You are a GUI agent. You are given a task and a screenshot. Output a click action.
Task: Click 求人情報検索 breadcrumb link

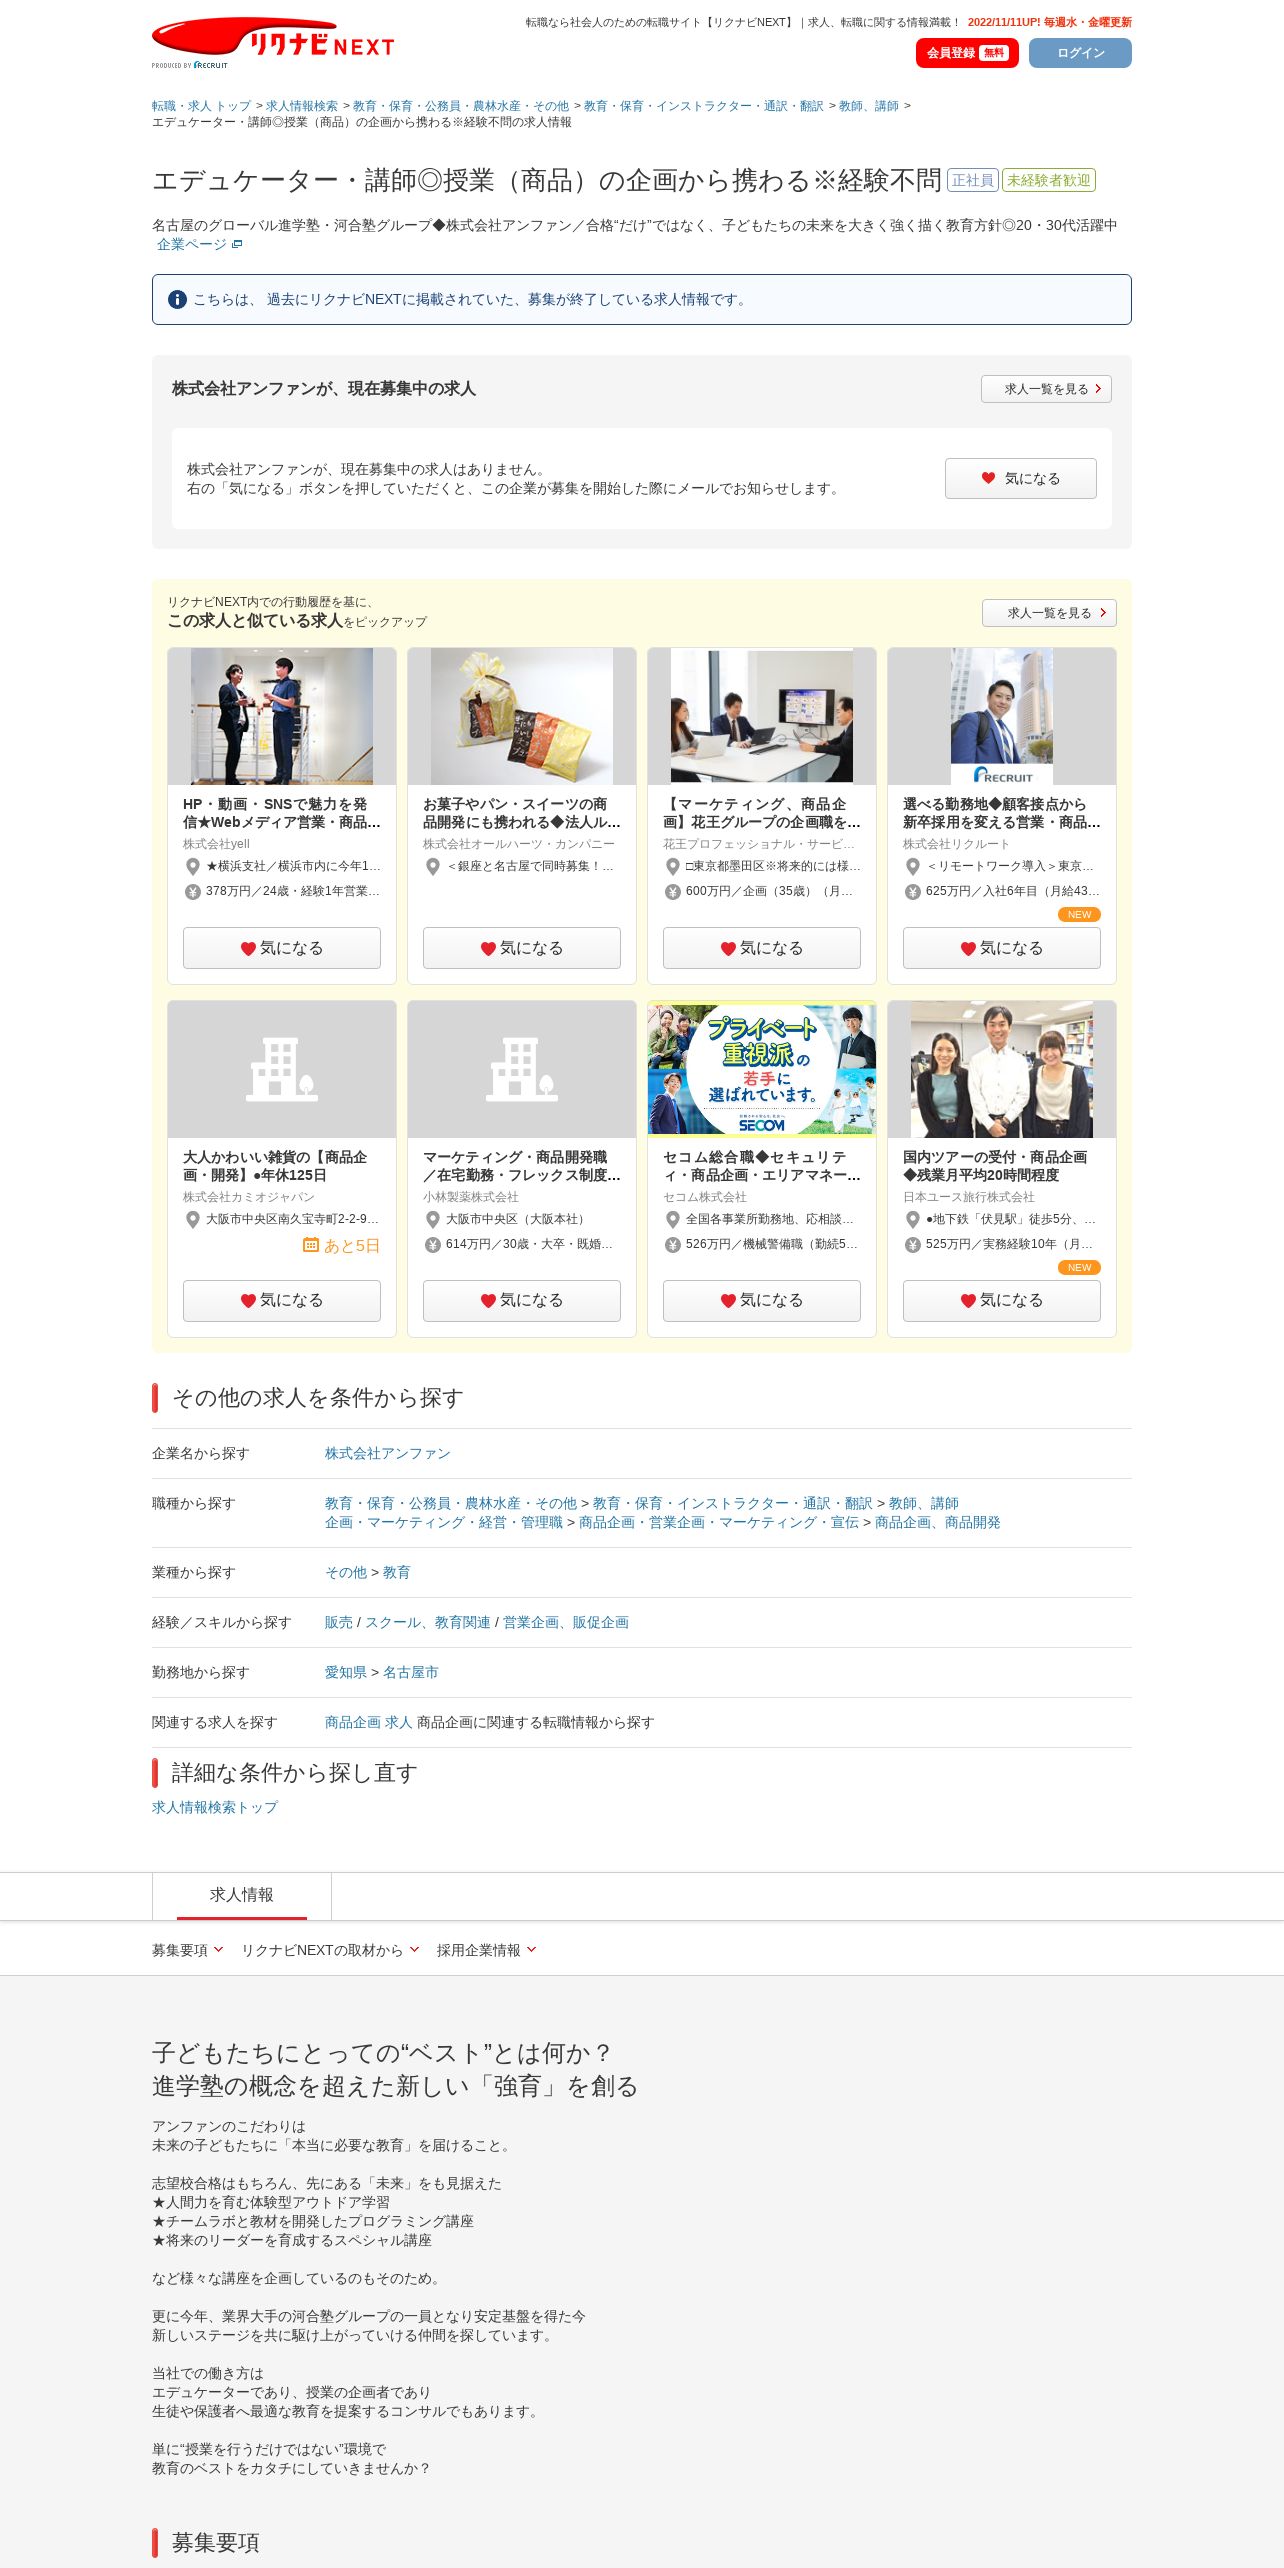point(301,106)
